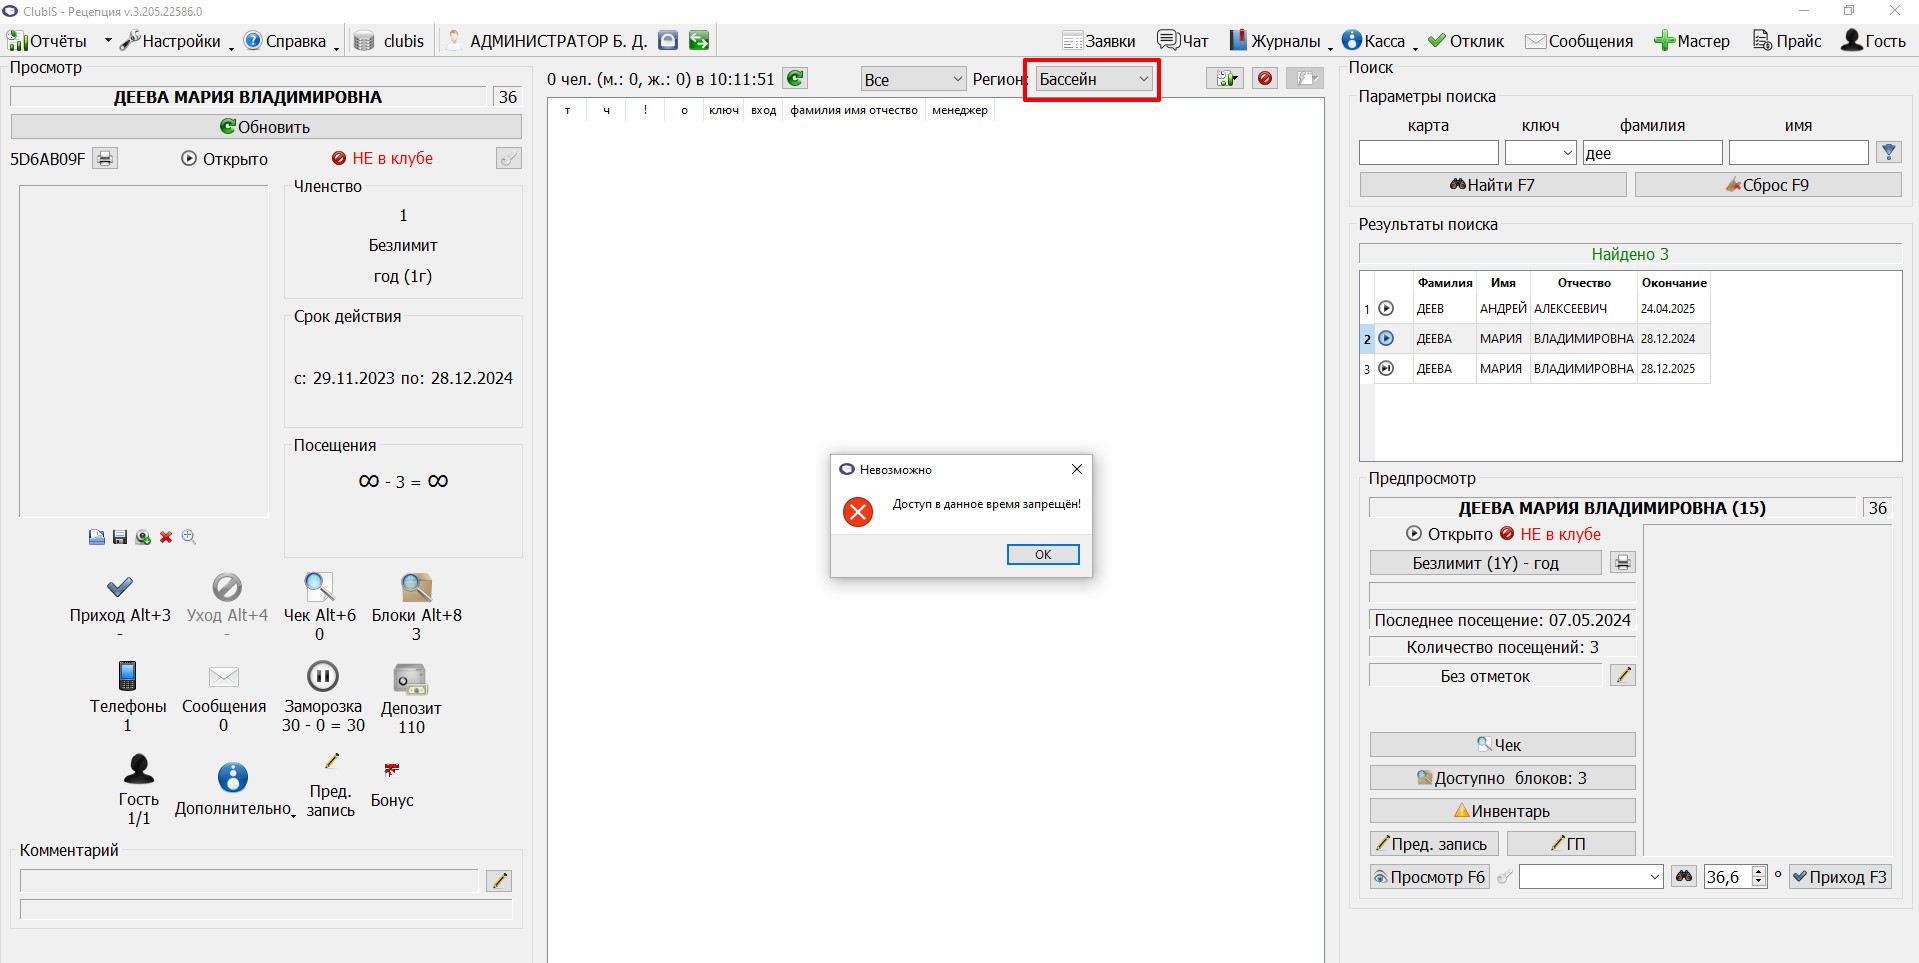
Task: Click the webcam capture icon under photo
Action: 143,538
